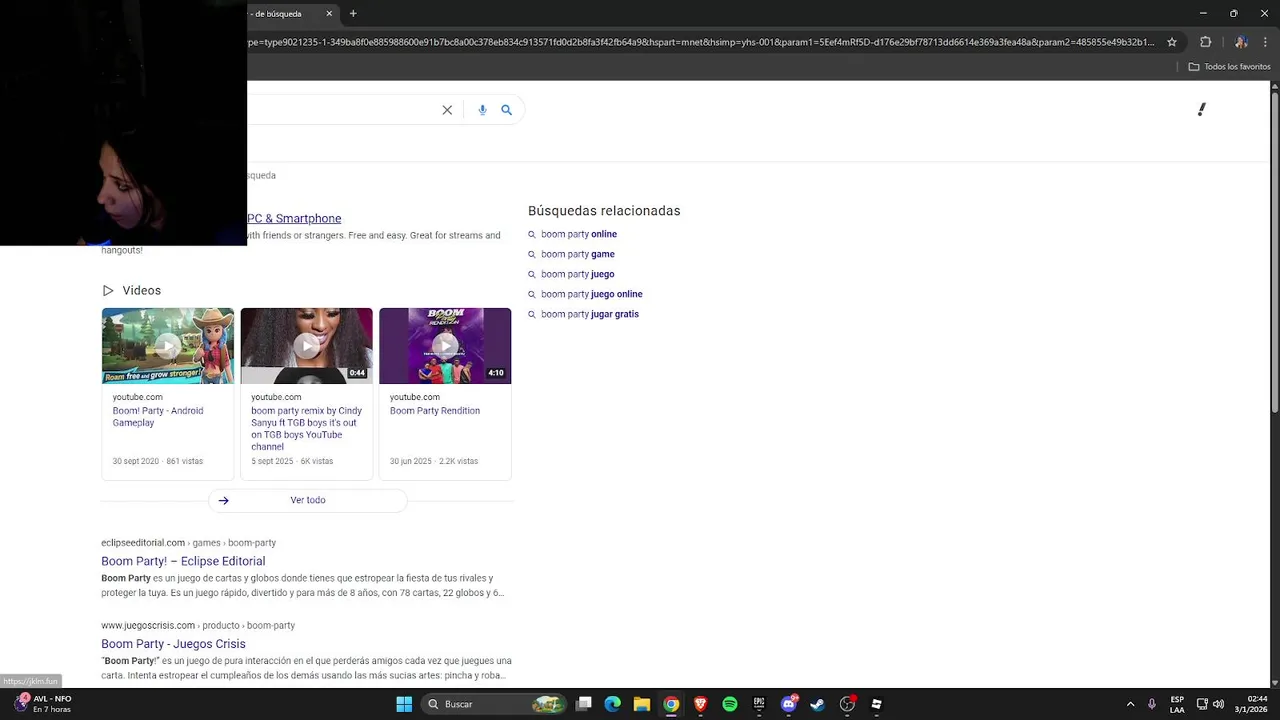
Task: Click the browser address bar URL
Action: [x=700, y=42]
